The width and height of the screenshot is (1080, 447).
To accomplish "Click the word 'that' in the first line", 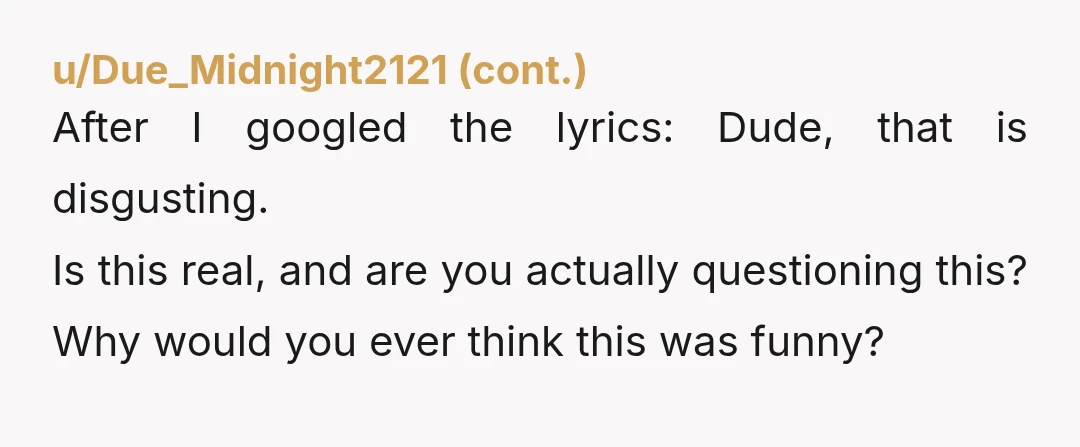I will coord(915,129).
